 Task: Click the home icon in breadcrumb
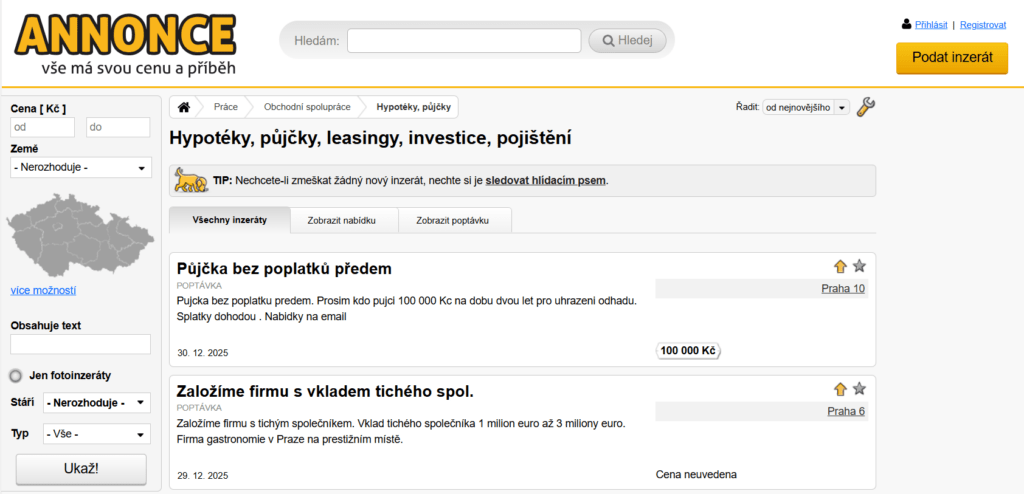[184, 107]
